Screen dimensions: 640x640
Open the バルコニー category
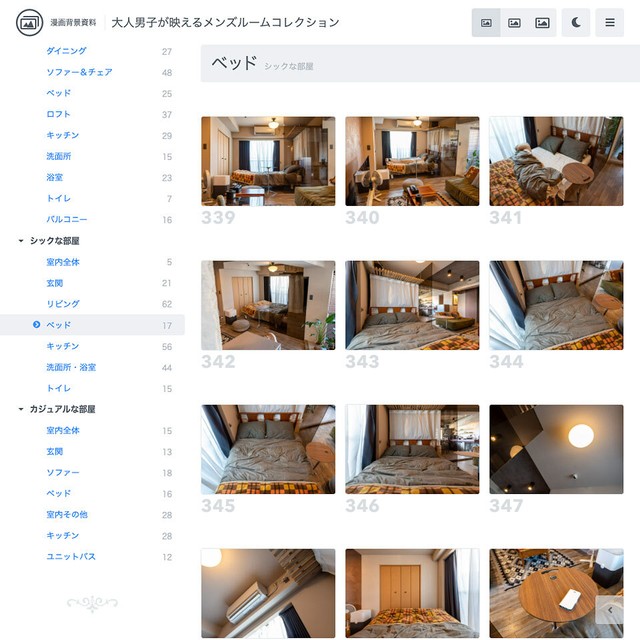click(67, 220)
